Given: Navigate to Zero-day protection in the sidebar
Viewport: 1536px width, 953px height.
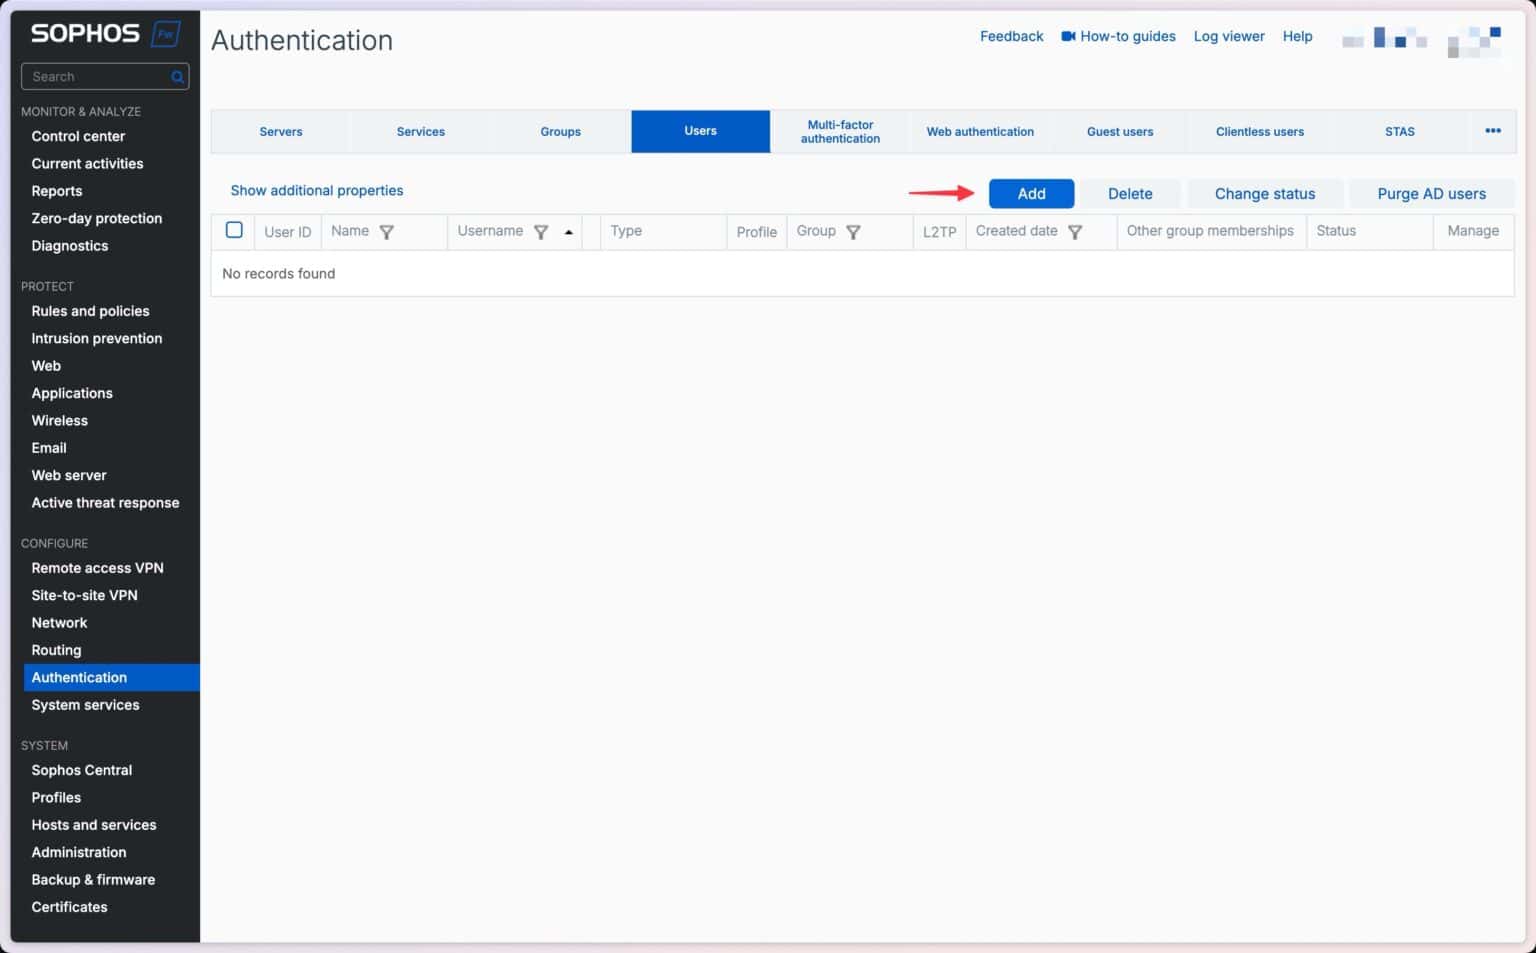Looking at the screenshot, I should point(96,218).
